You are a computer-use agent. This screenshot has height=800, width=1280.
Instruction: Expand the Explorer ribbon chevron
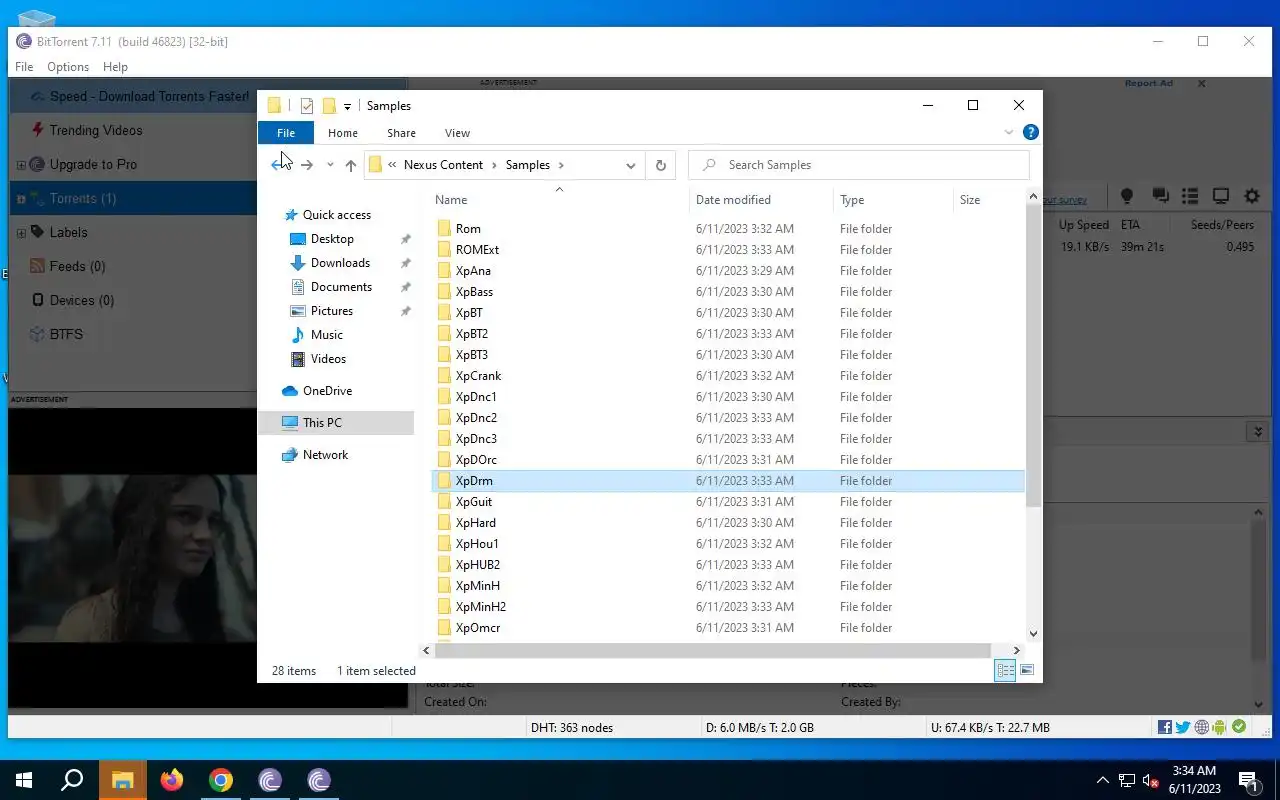pyautogui.click(x=1008, y=132)
